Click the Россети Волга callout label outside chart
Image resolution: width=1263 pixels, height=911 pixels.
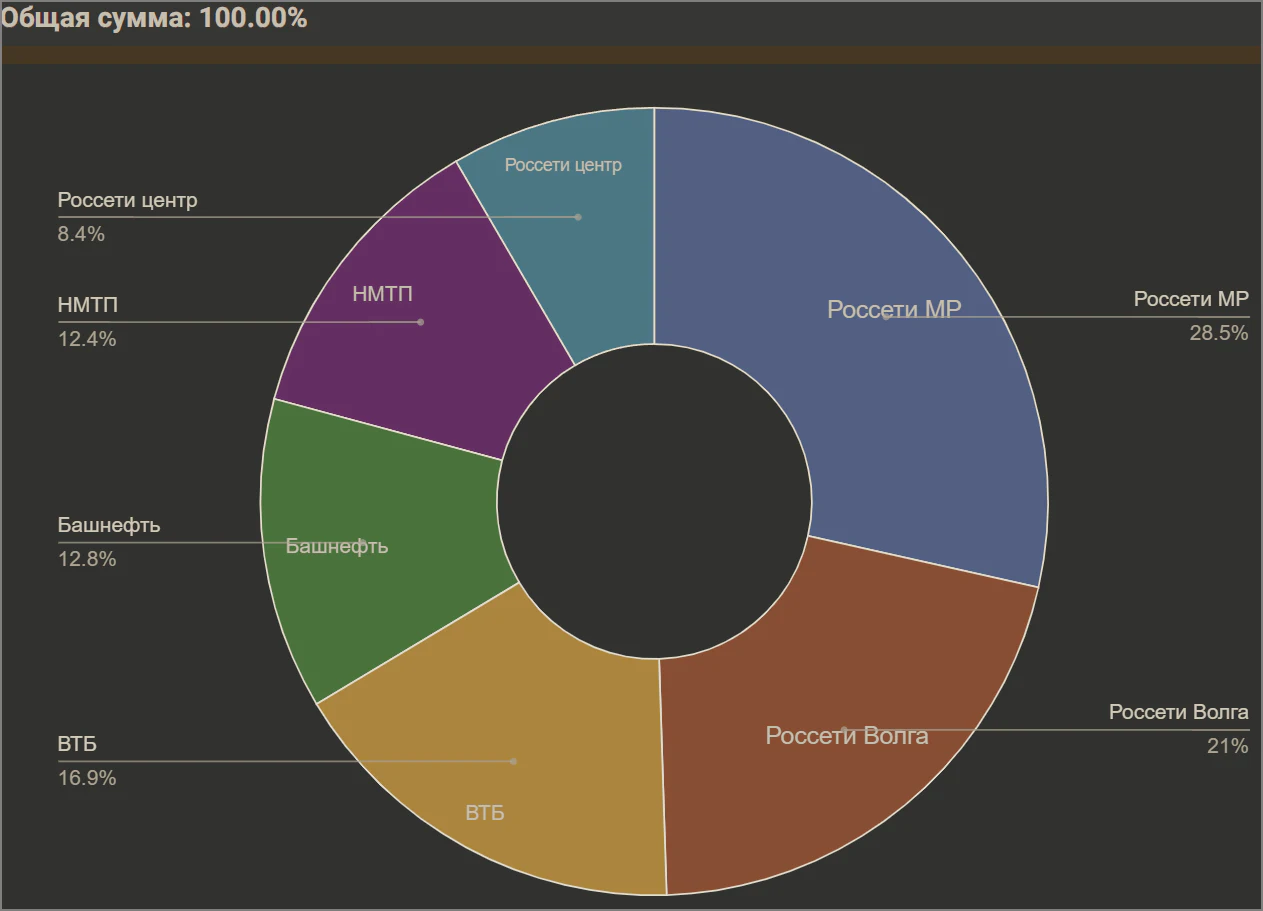click(1178, 712)
